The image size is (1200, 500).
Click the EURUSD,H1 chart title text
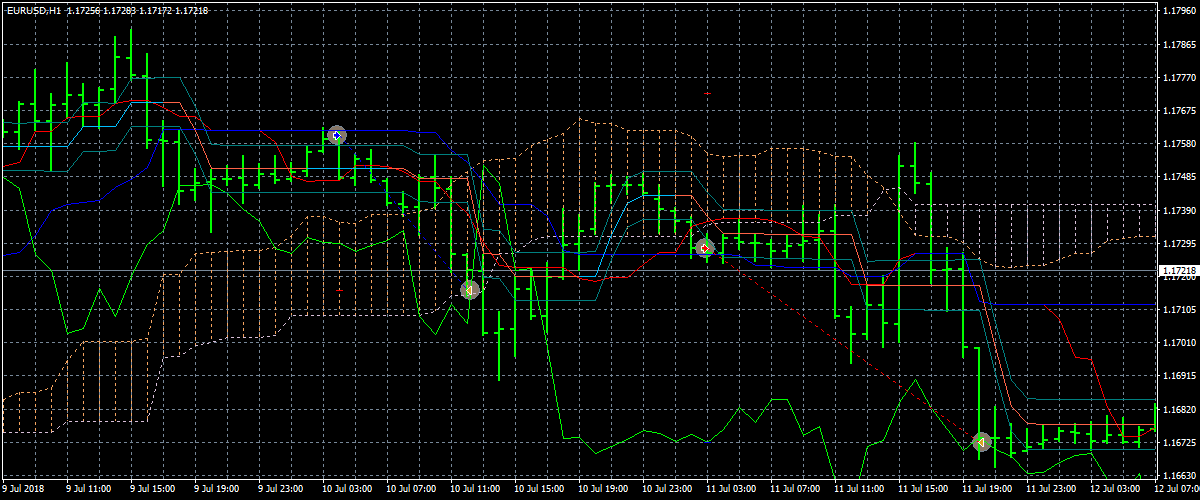click(x=34, y=9)
